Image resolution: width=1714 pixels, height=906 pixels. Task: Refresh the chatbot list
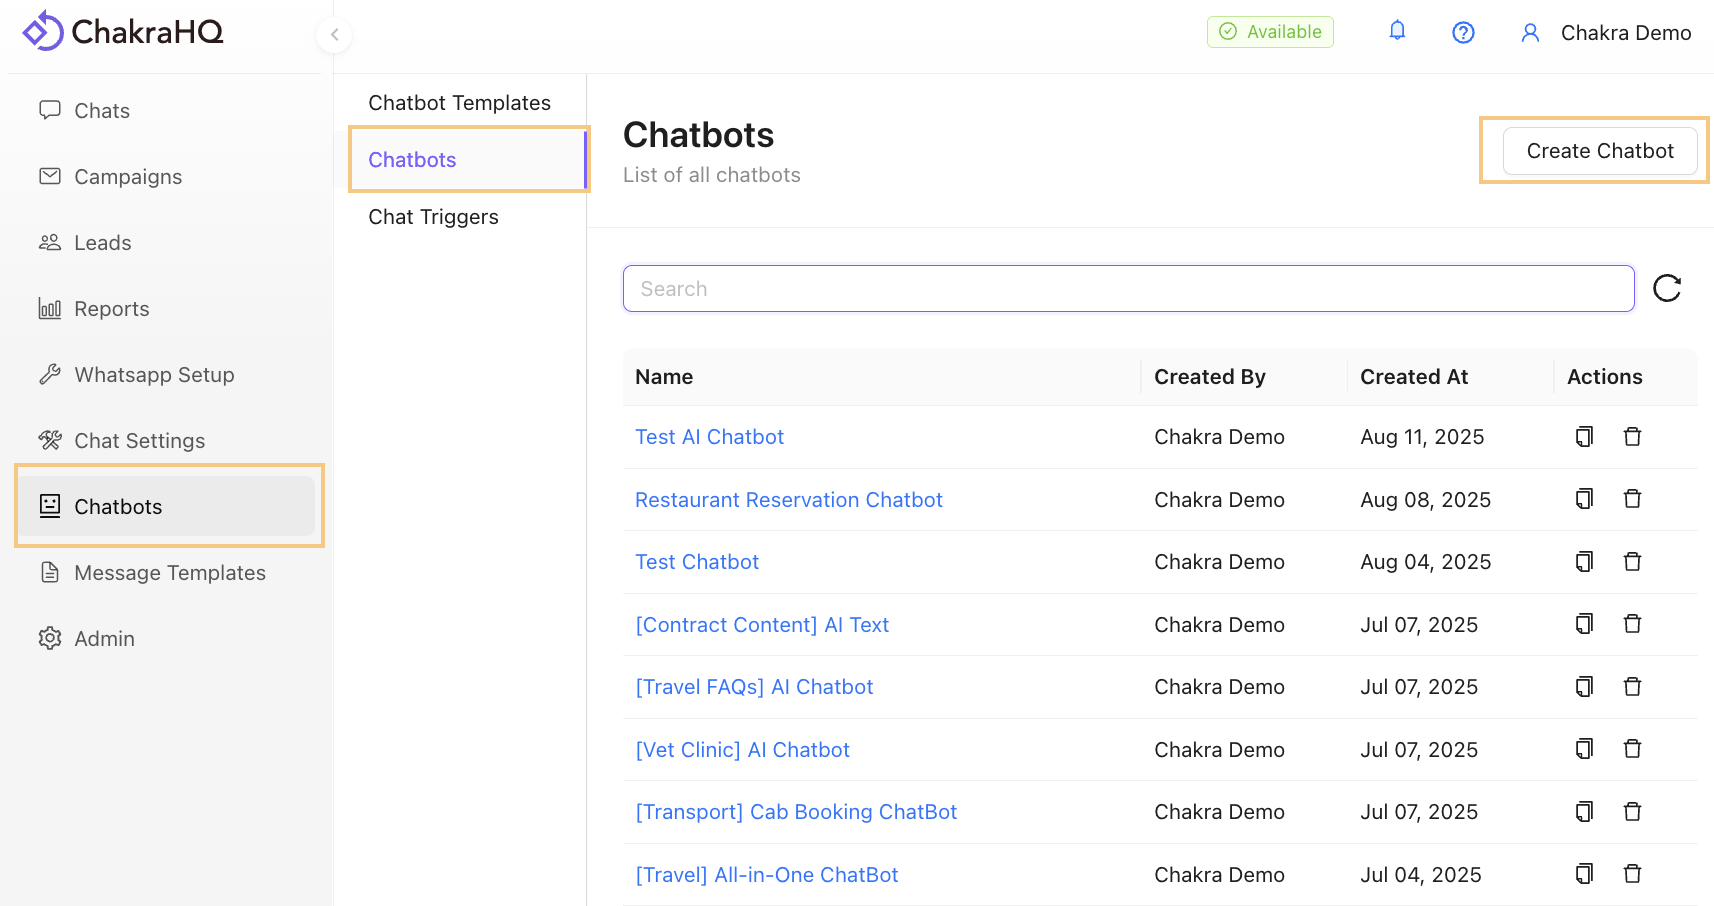point(1667,288)
